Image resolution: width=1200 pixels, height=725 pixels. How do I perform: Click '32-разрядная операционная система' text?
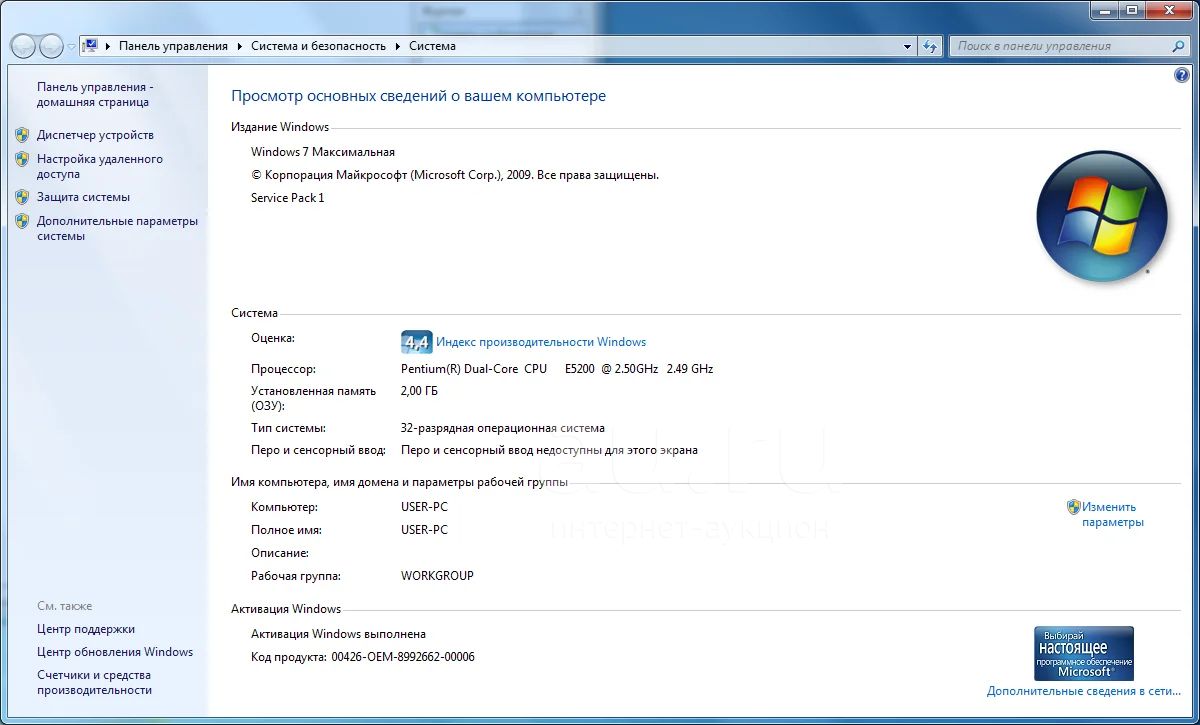(502, 428)
